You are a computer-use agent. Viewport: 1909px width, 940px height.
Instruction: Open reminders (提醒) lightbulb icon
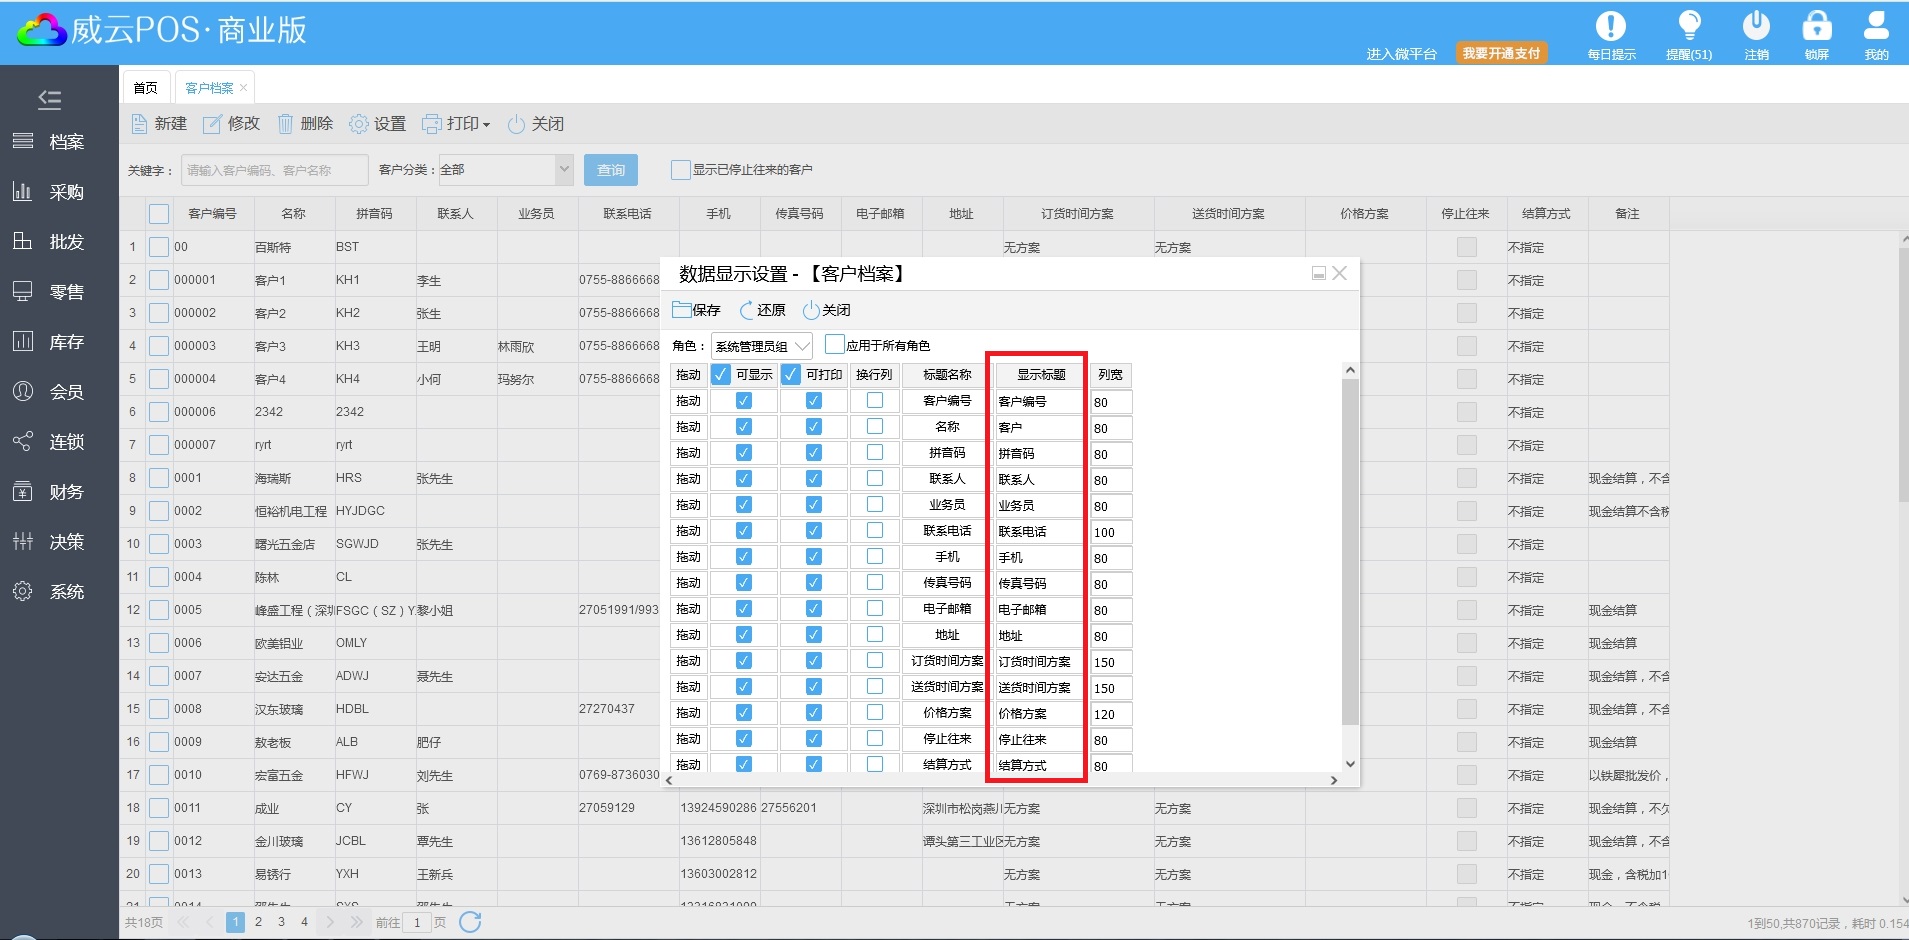pos(1689,27)
